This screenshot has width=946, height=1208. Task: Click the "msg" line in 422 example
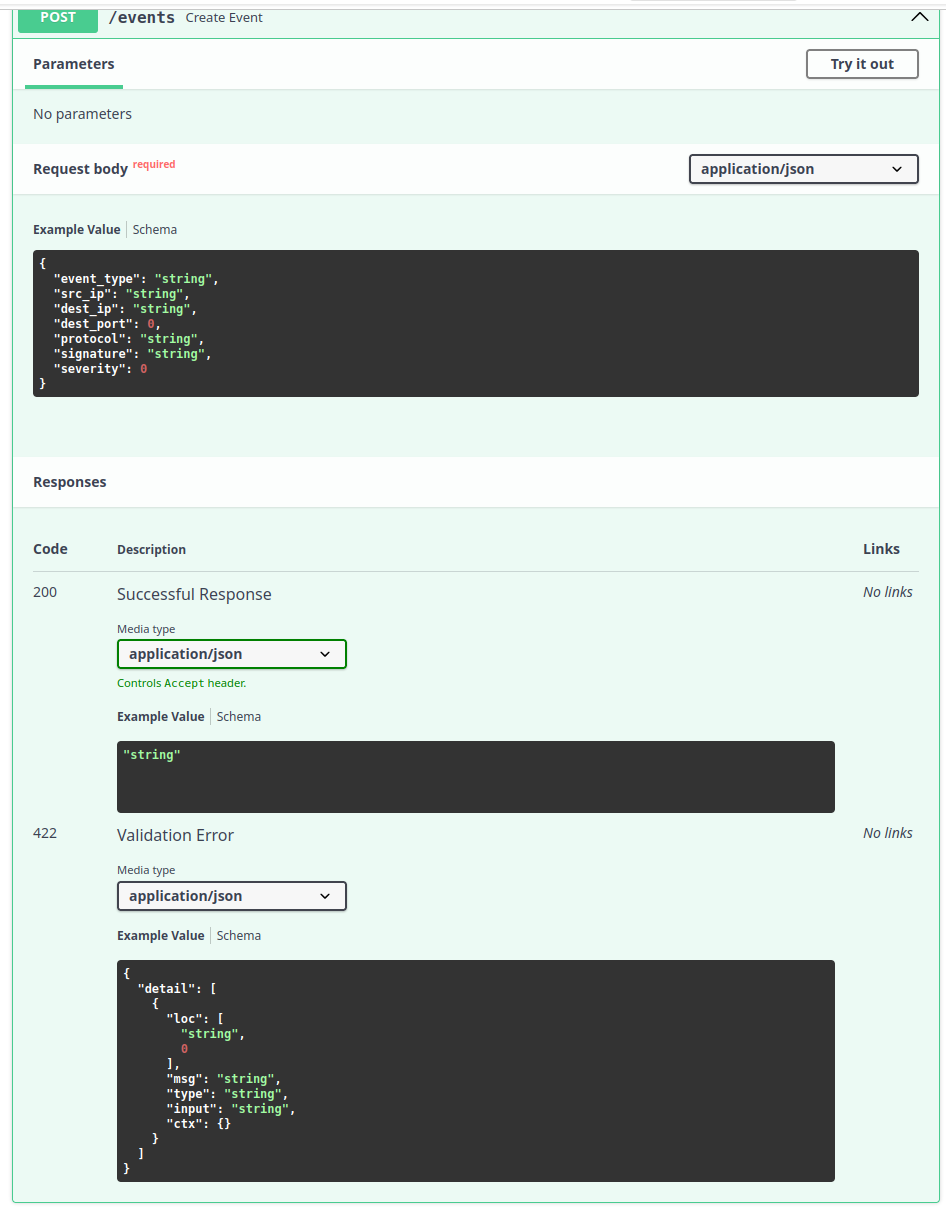point(223,1079)
